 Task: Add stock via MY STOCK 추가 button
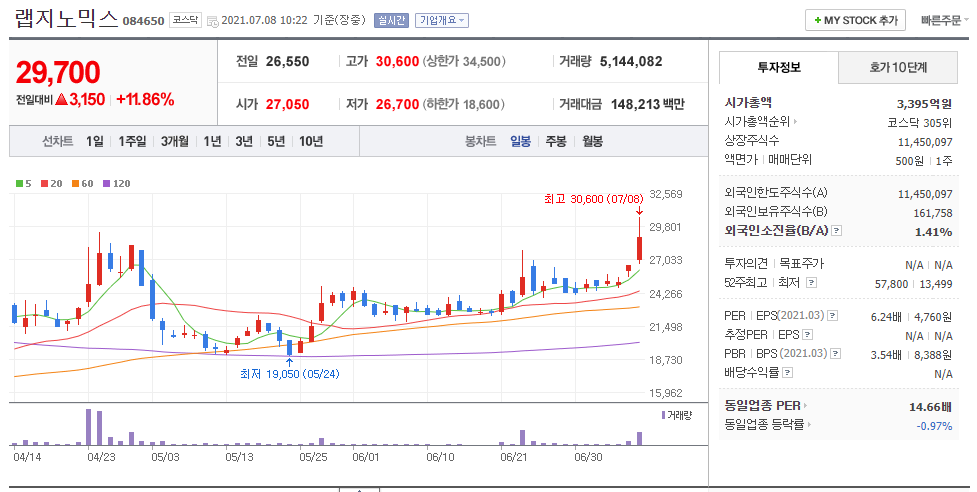tap(855, 21)
